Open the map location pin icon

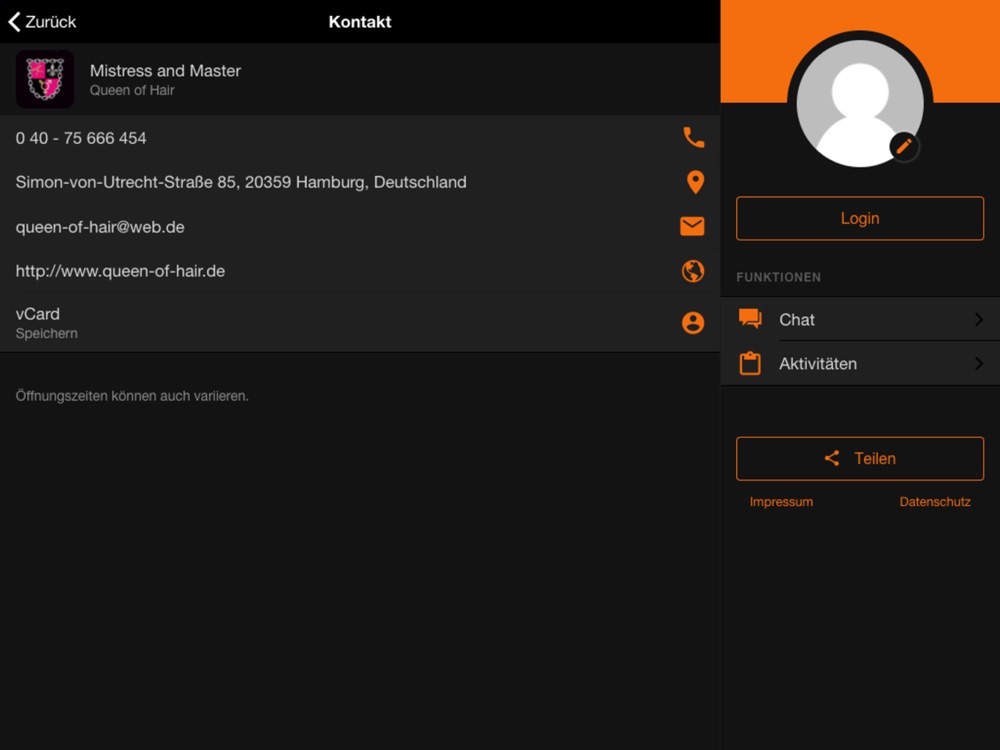[695, 182]
